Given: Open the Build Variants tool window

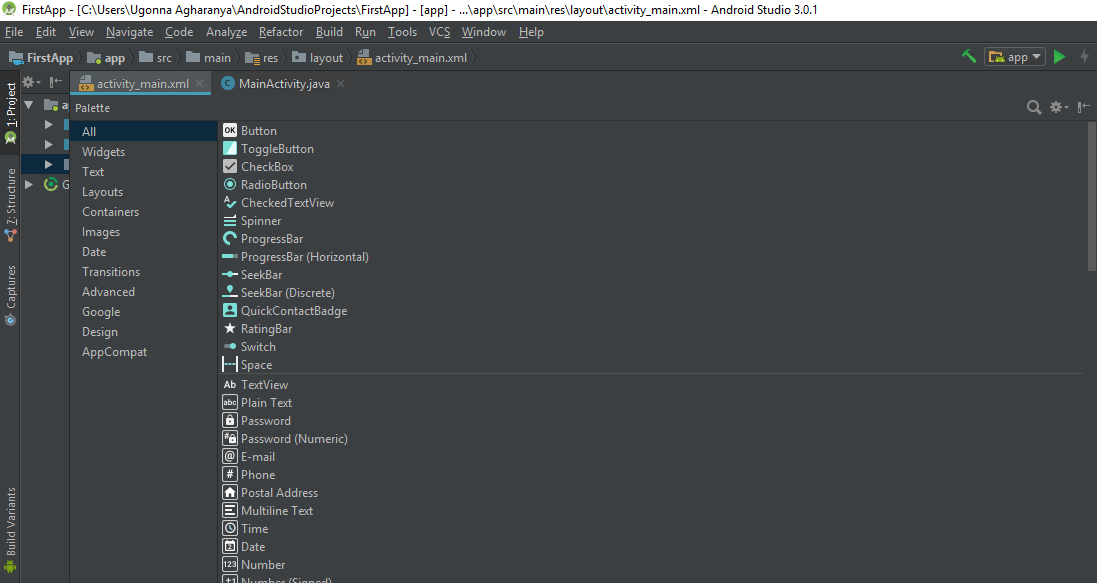Looking at the screenshot, I should [10, 530].
